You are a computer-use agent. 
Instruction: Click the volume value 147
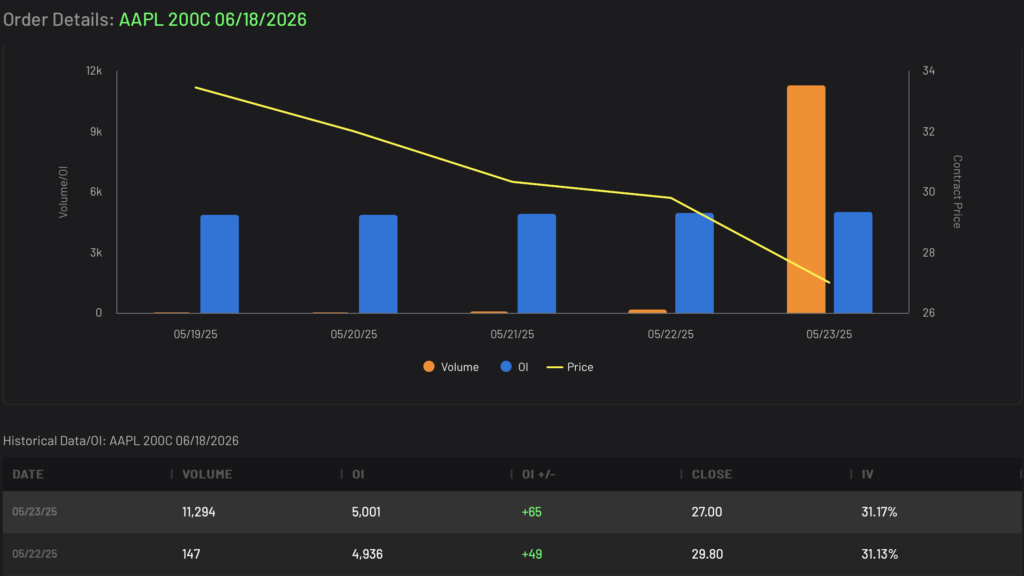191,554
